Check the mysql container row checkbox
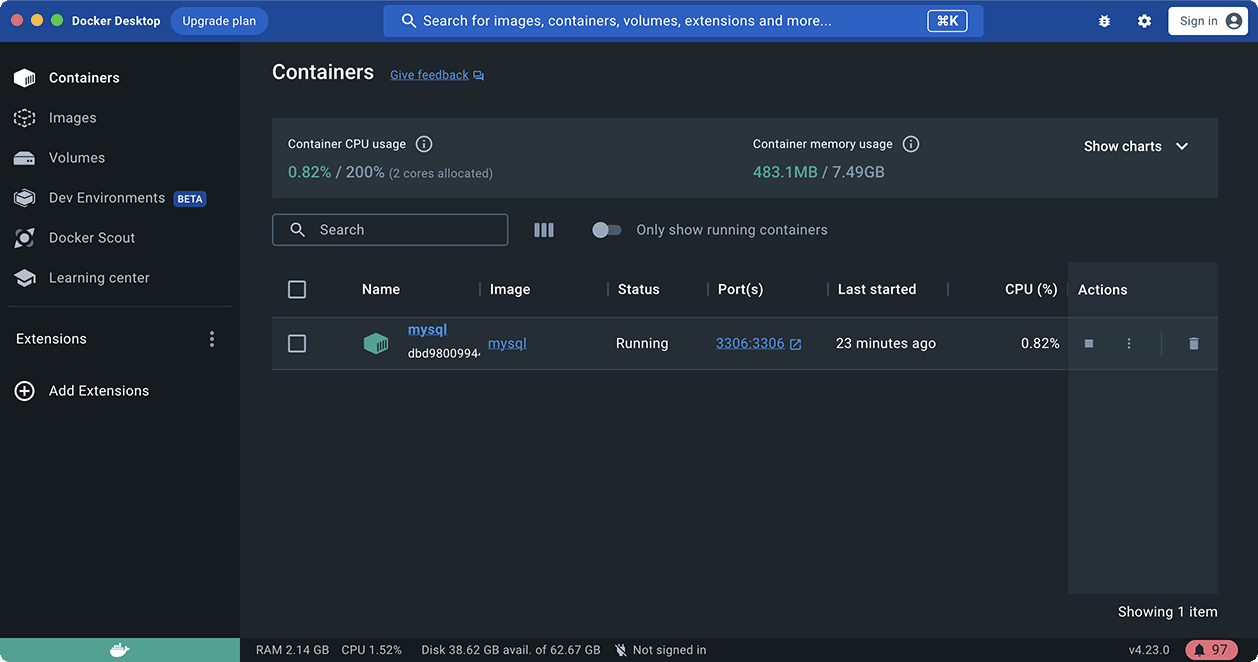The image size is (1258, 662). [x=297, y=343]
